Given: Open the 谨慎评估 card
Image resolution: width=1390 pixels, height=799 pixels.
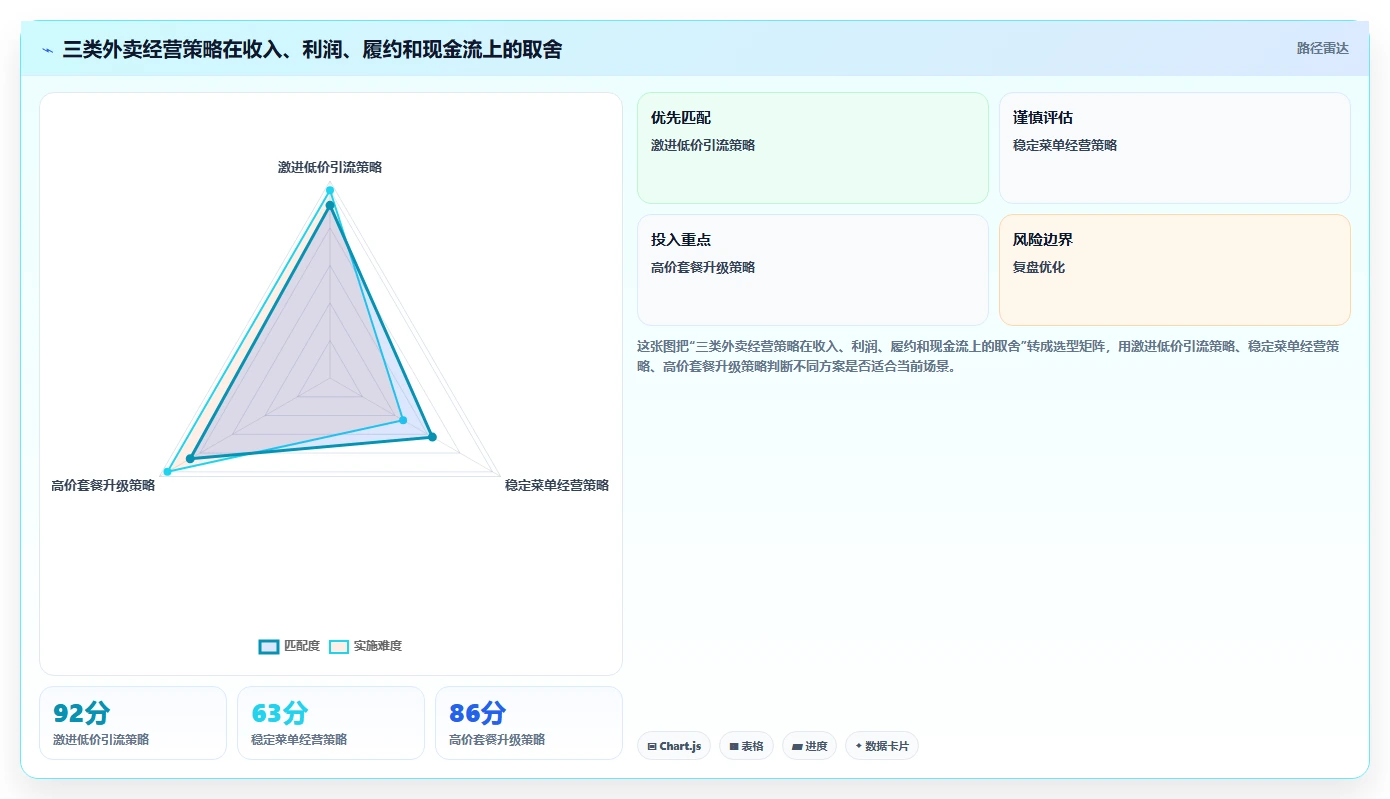Looking at the screenshot, I should (x=1175, y=148).
